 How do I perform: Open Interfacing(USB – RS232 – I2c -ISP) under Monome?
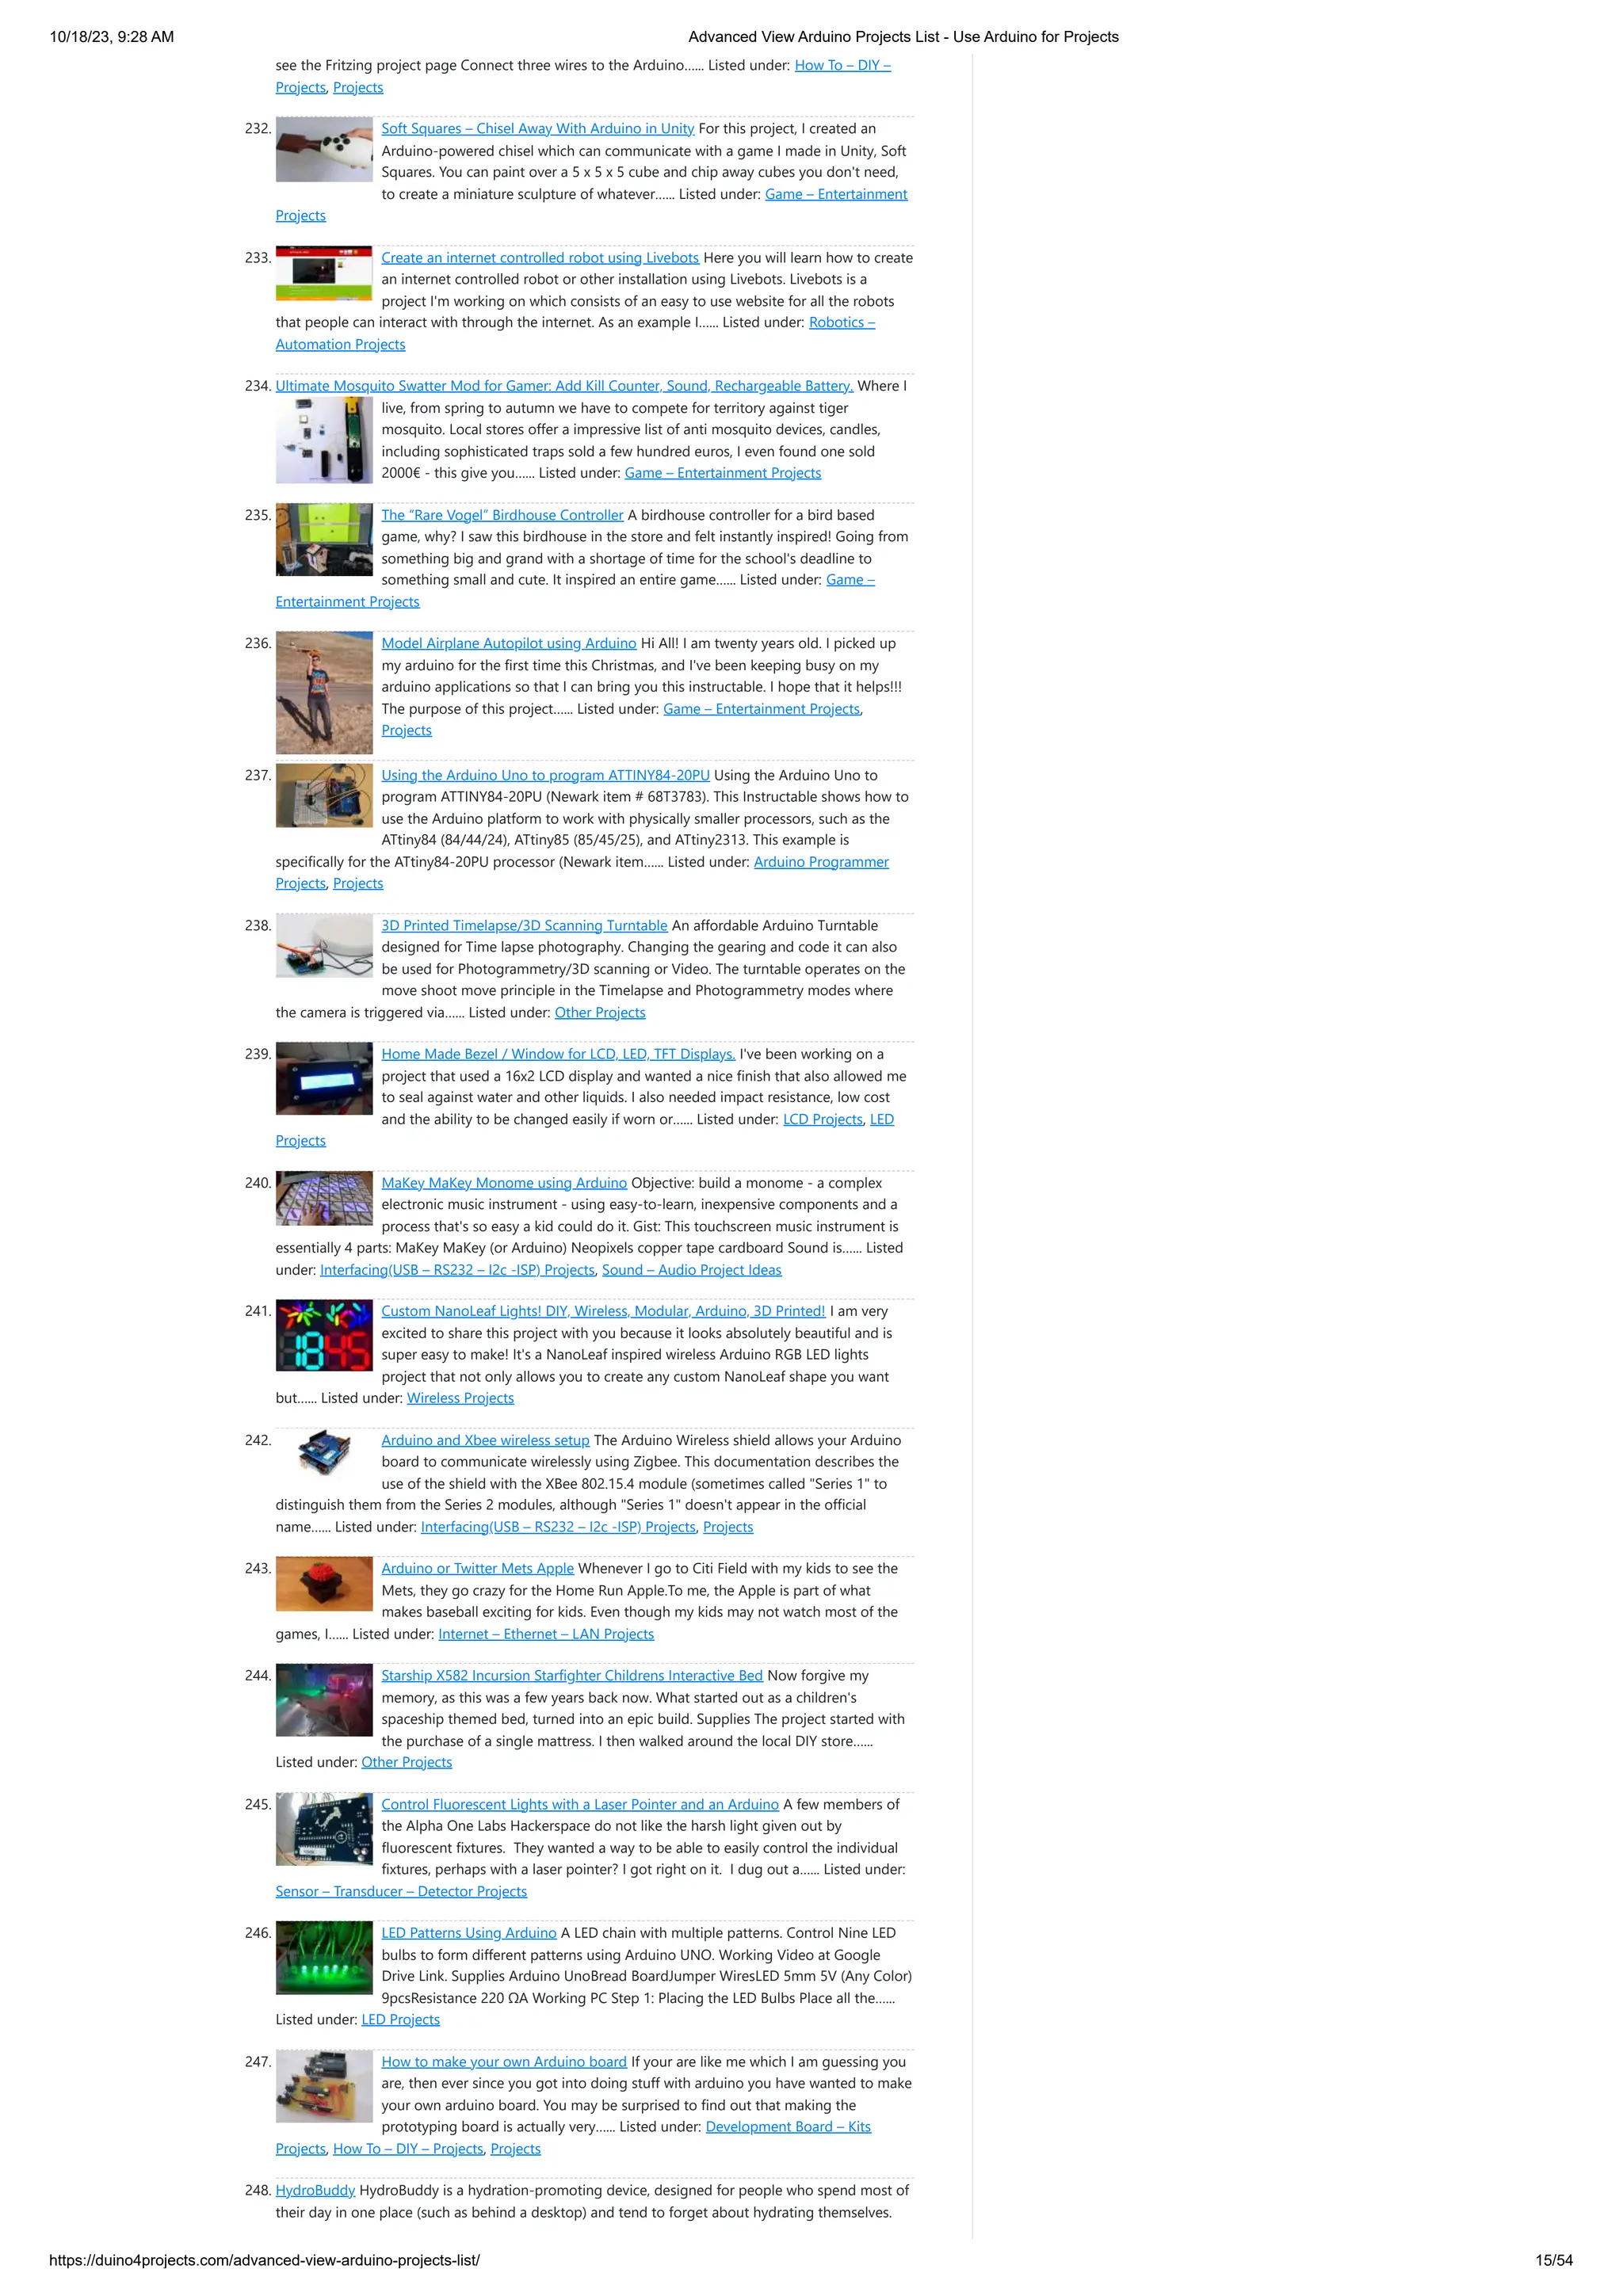click(x=457, y=1270)
